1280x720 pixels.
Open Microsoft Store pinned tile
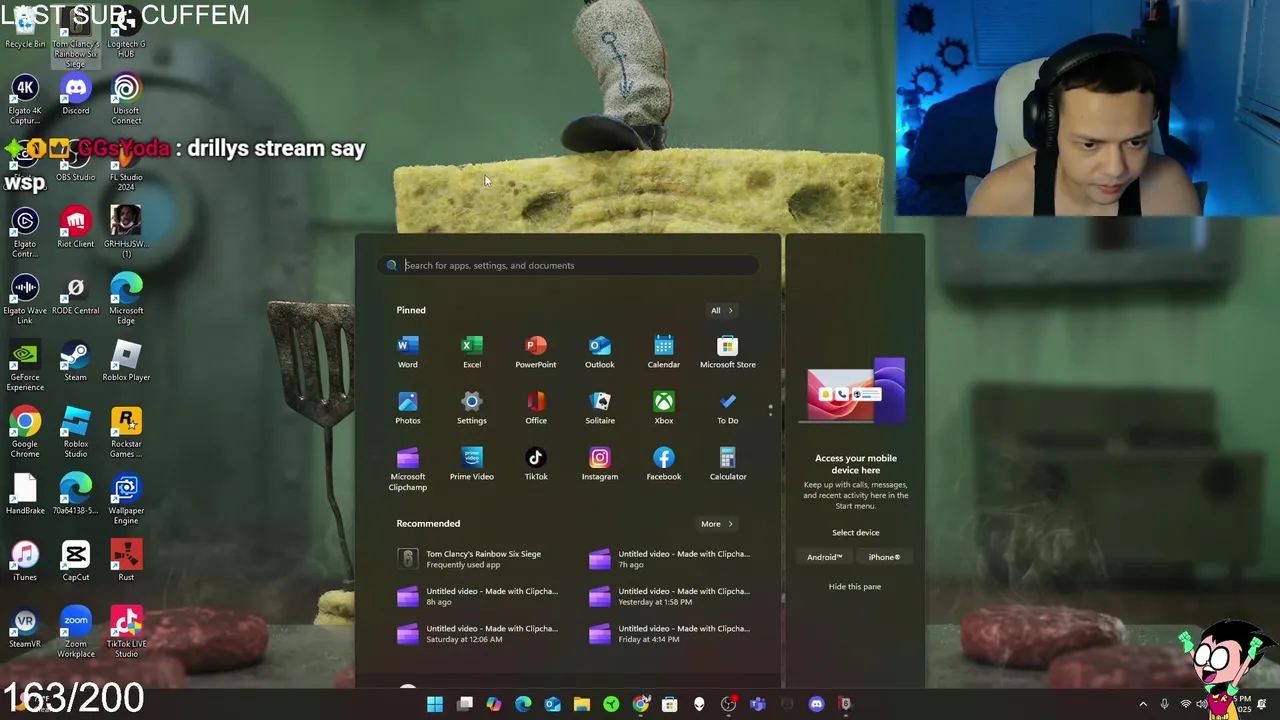pos(728,352)
